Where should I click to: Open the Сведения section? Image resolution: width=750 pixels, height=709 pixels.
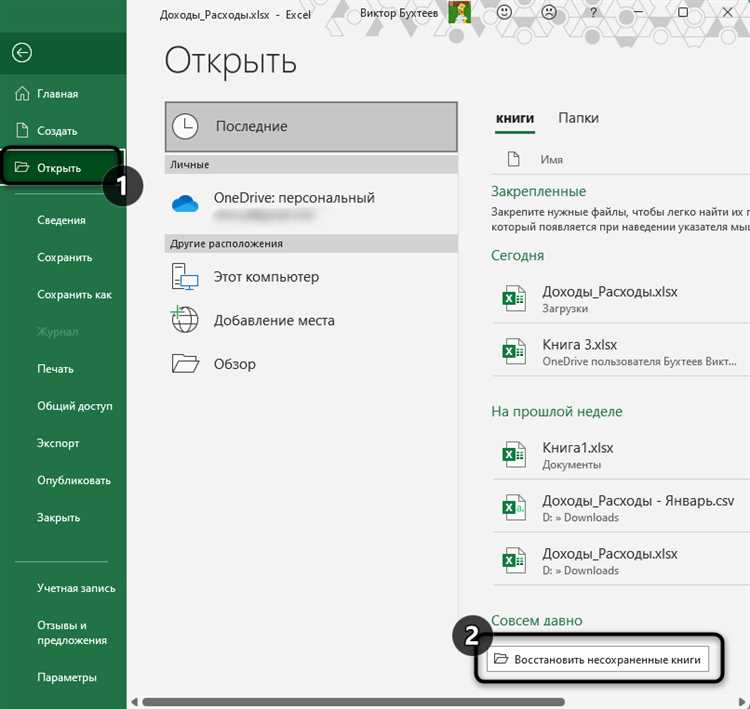pyautogui.click(x=63, y=220)
